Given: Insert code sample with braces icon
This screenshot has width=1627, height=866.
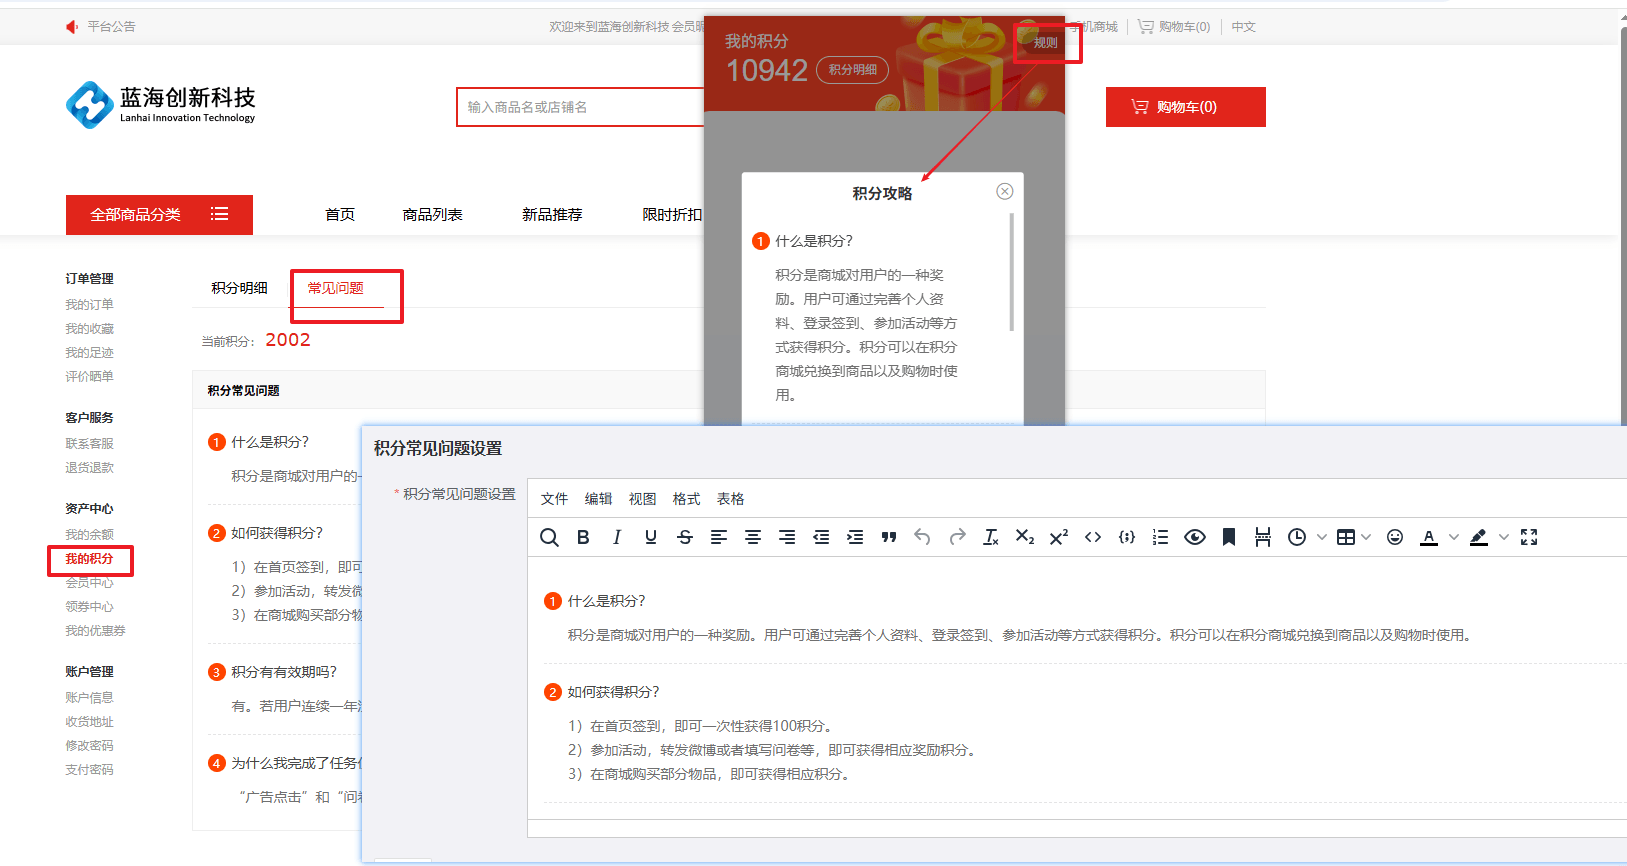Looking at the screenshot, I should point(1127,537).
